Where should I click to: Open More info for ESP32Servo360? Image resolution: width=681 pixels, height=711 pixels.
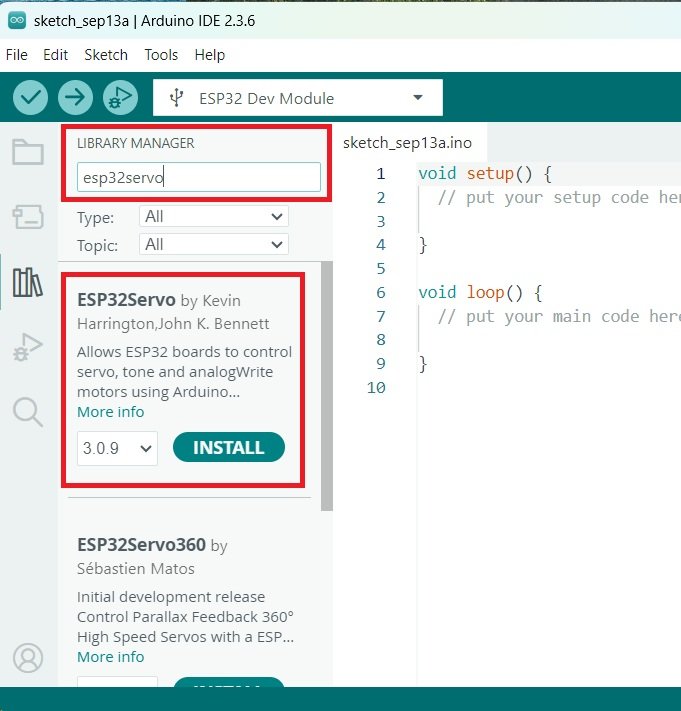point(111,657)
